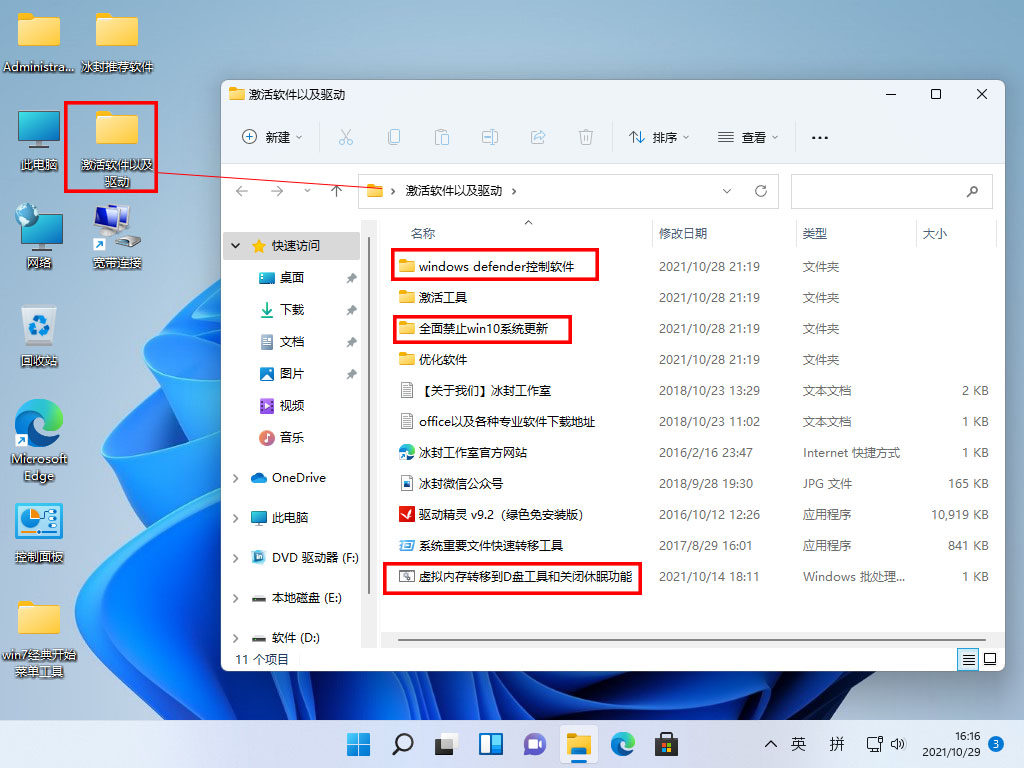Click the Cut scissors icon in toolbar
The image size is (1024, 768).
345,137
